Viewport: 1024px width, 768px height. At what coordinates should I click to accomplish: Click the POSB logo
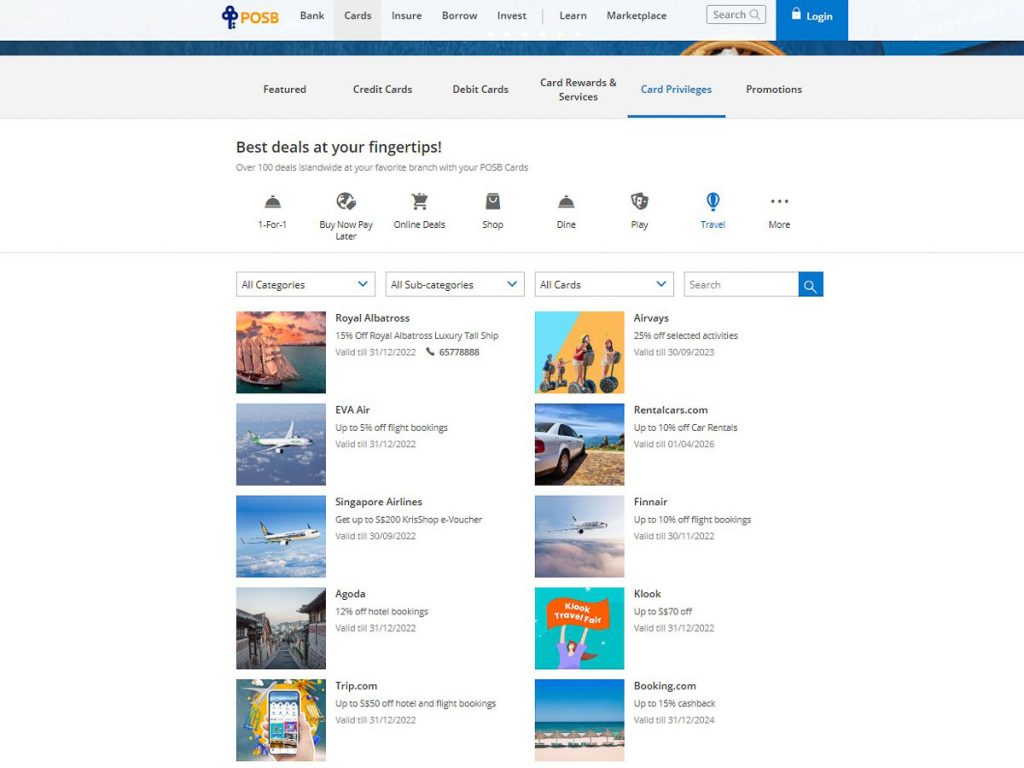[x=250, y=16]
